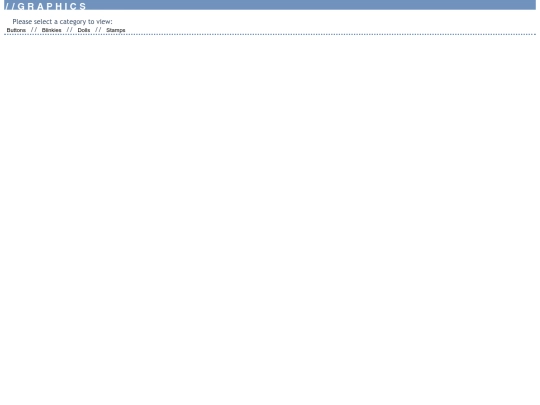
Task: Go to the Buttons graphics page
Action: pyautogui.click(x=16, y=30)
